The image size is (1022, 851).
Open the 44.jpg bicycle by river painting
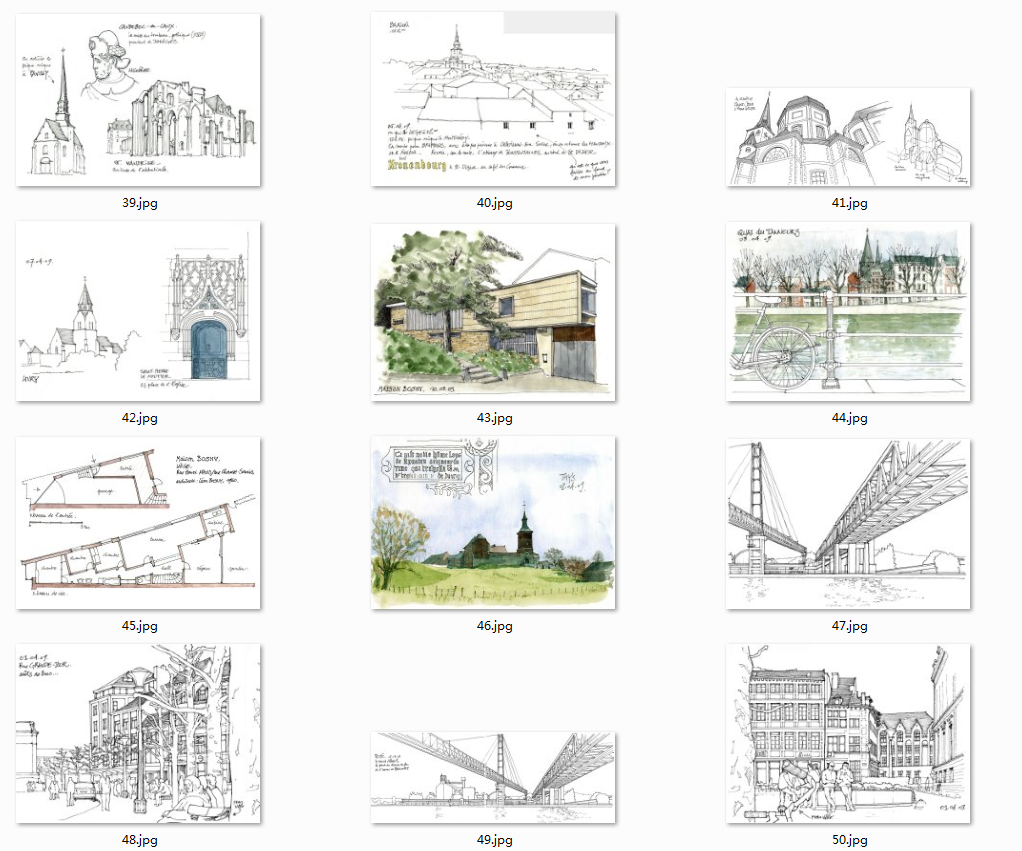tap(848, 311)
